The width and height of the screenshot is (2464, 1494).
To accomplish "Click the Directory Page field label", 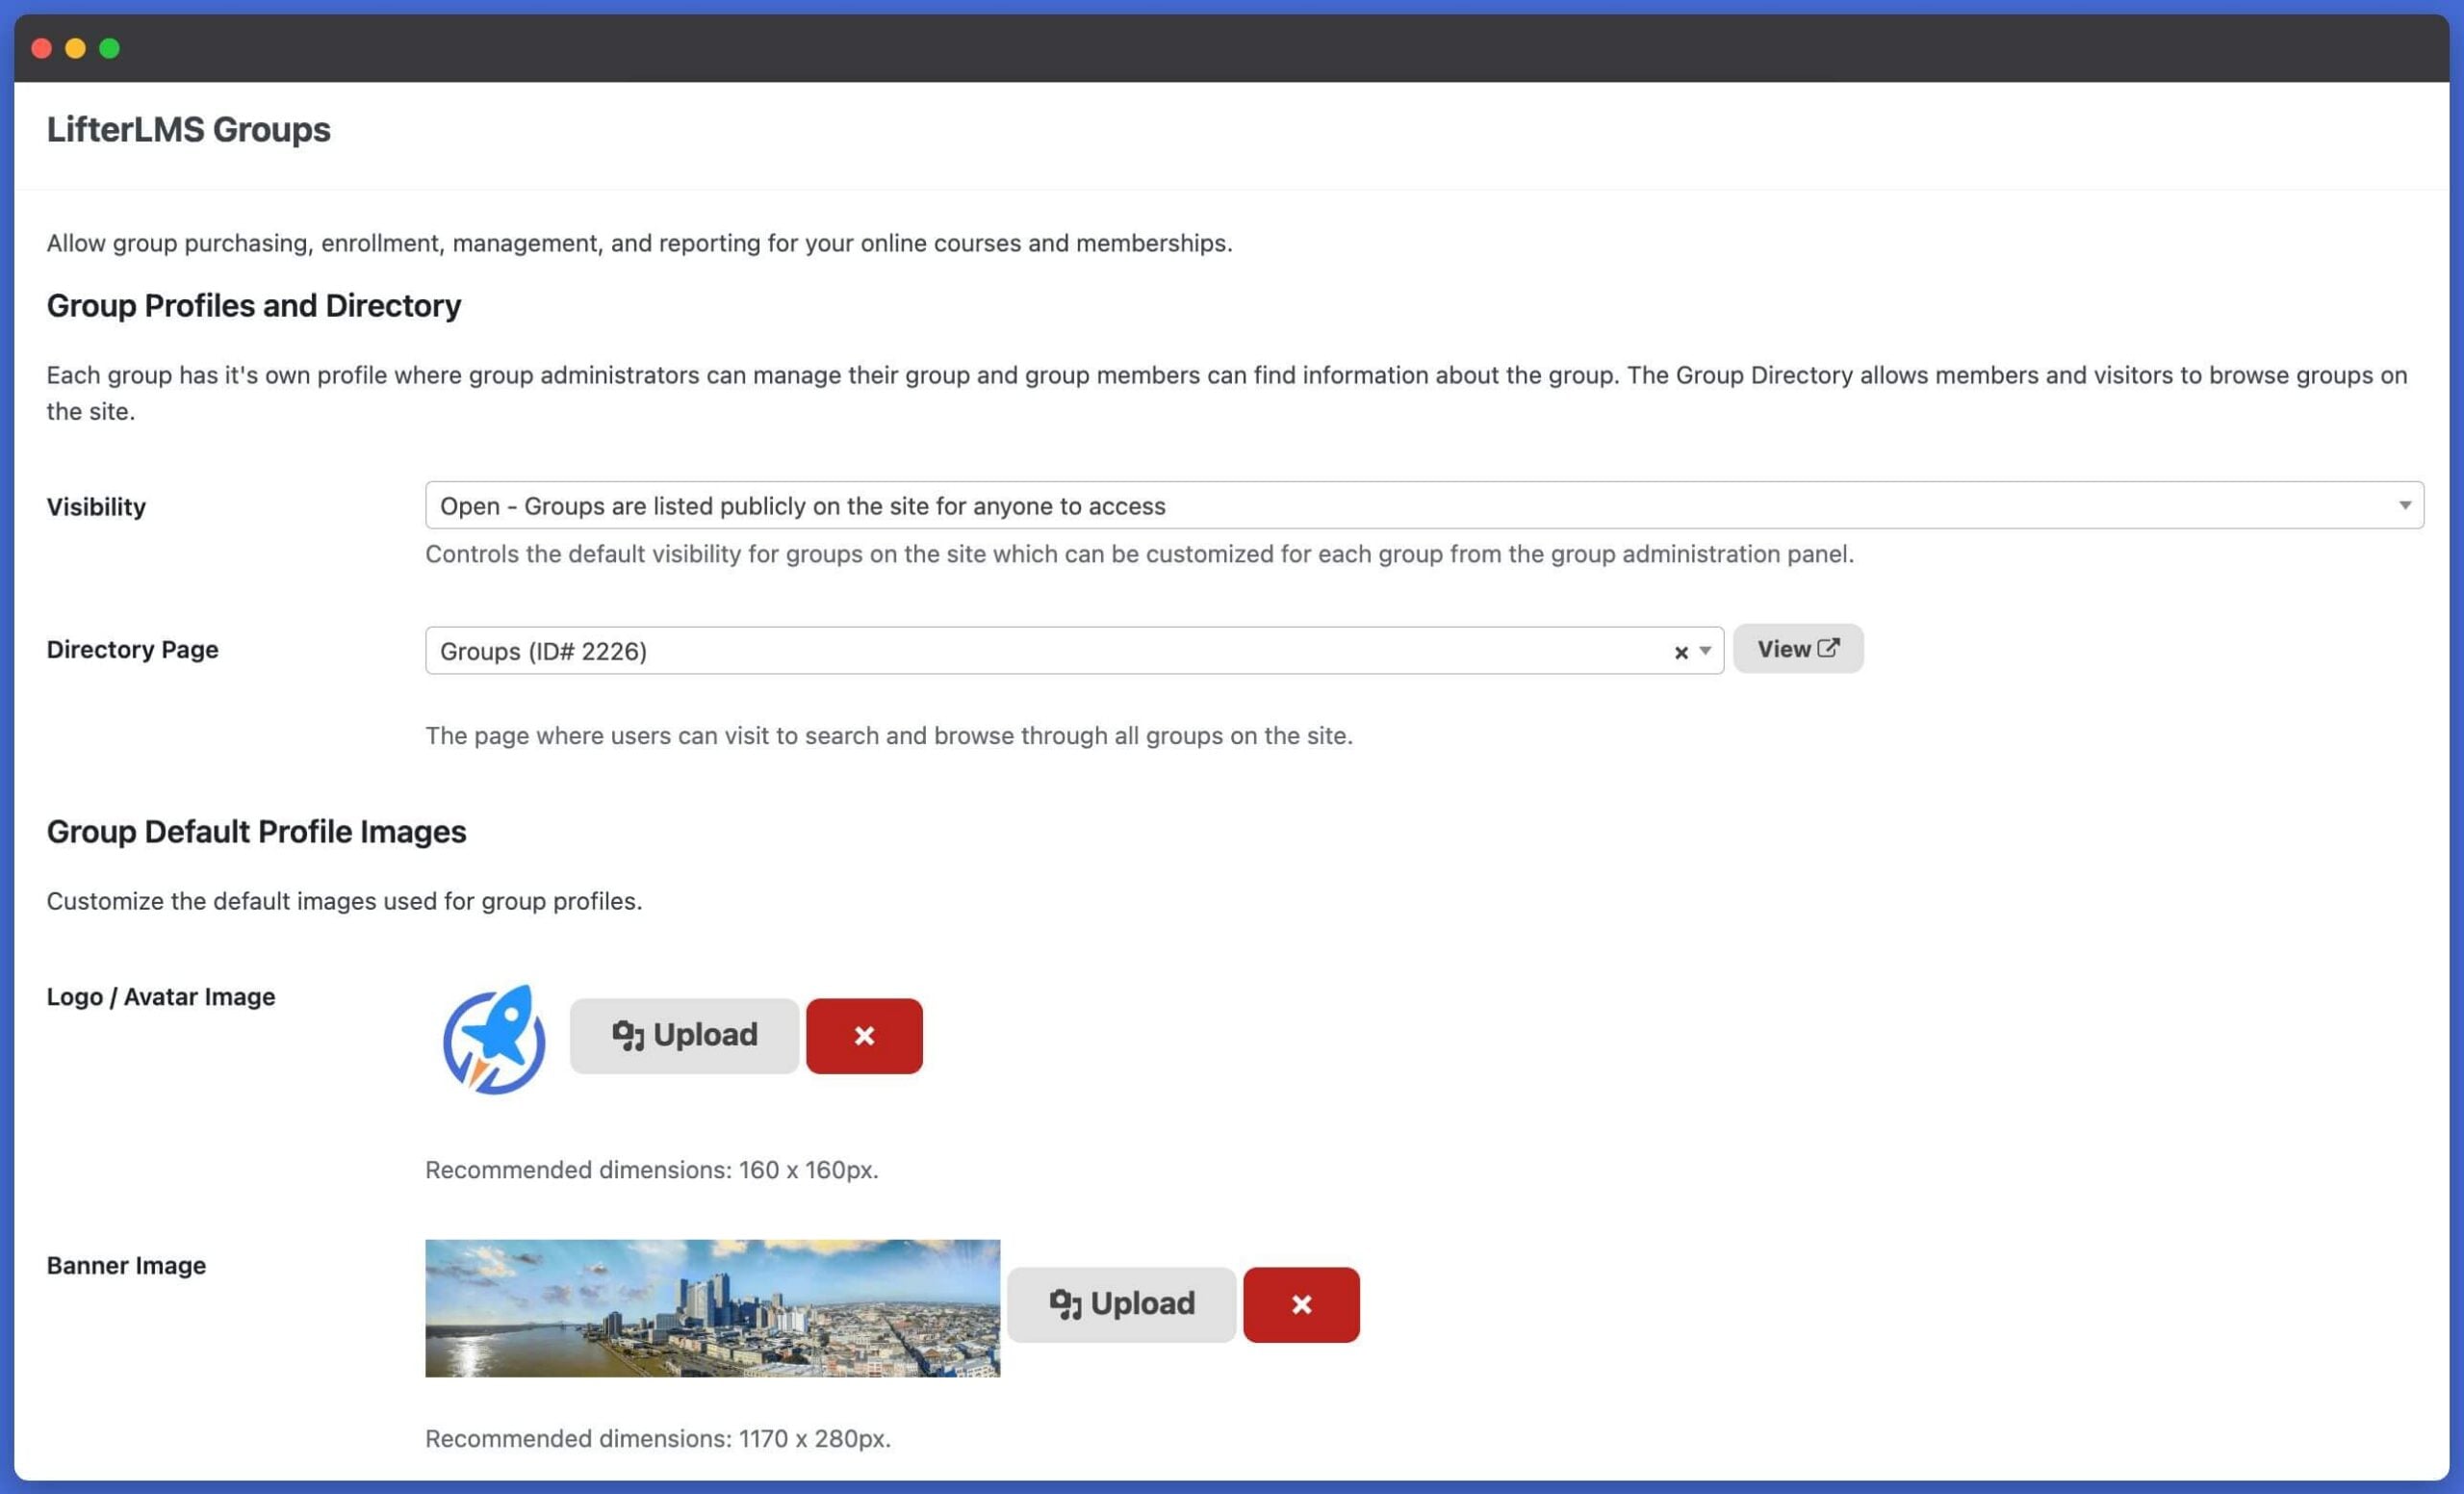I will coord(132,650).
